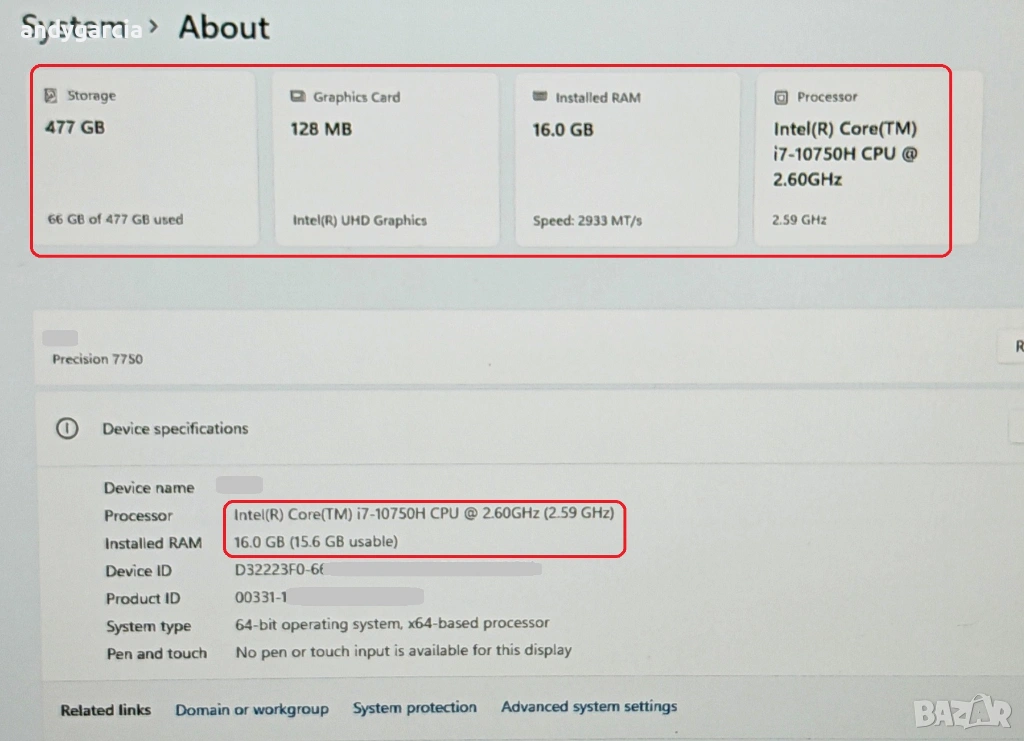Click the Intel(R) UHD Graphics label

[x=359, y=220]
